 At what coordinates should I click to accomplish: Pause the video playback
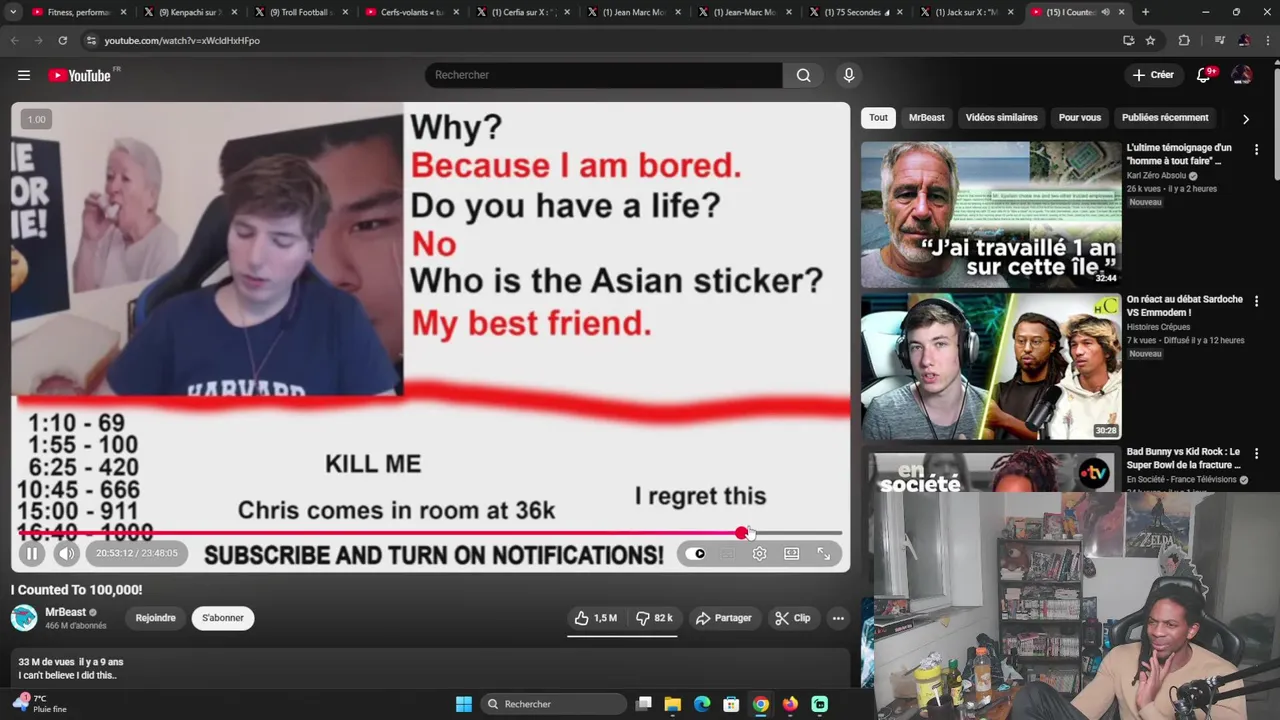(31, 553)
